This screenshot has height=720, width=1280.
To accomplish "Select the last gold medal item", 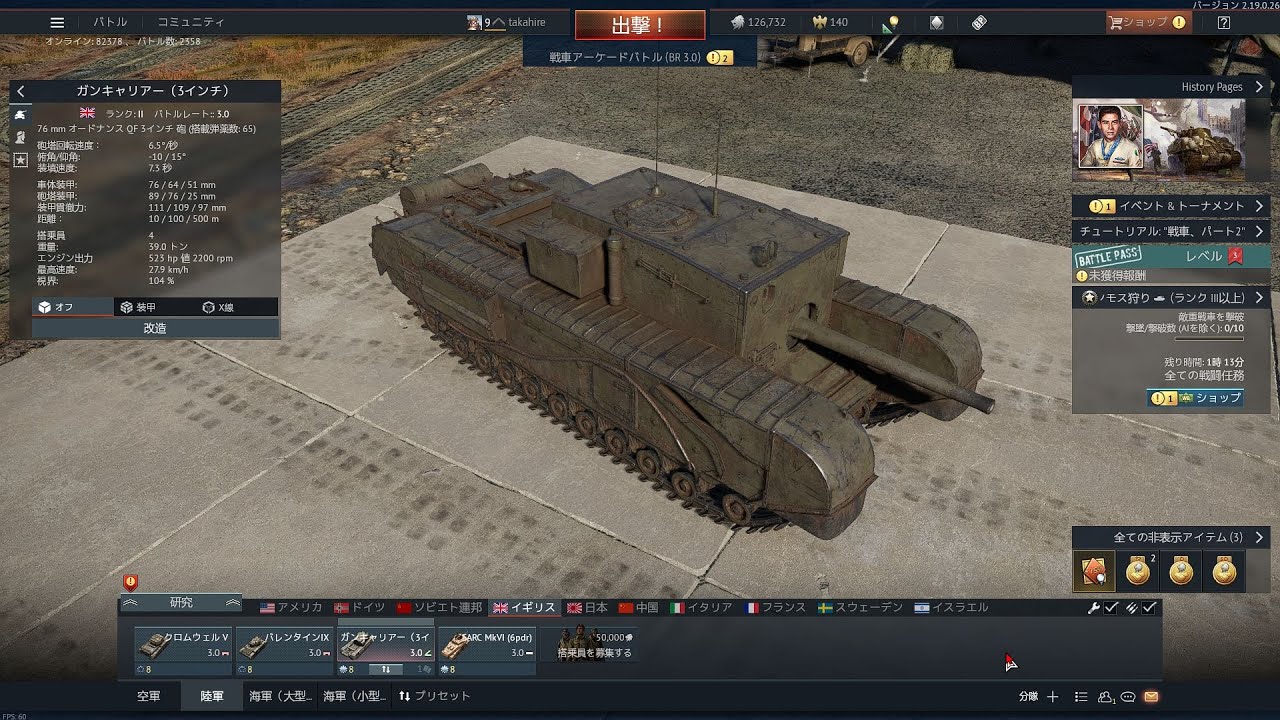I will pos(1225,571).
